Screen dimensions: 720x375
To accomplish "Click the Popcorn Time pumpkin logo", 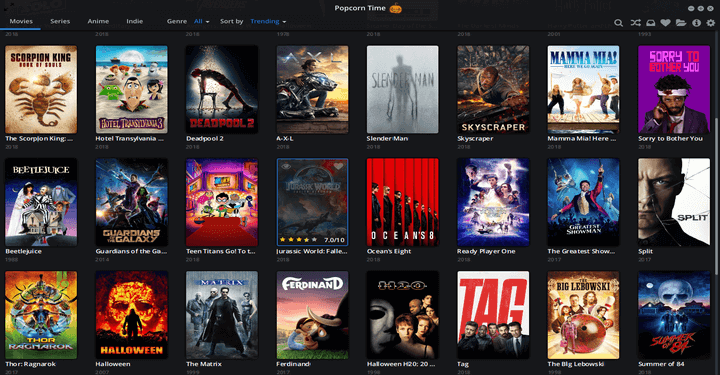I will point(395,8).
